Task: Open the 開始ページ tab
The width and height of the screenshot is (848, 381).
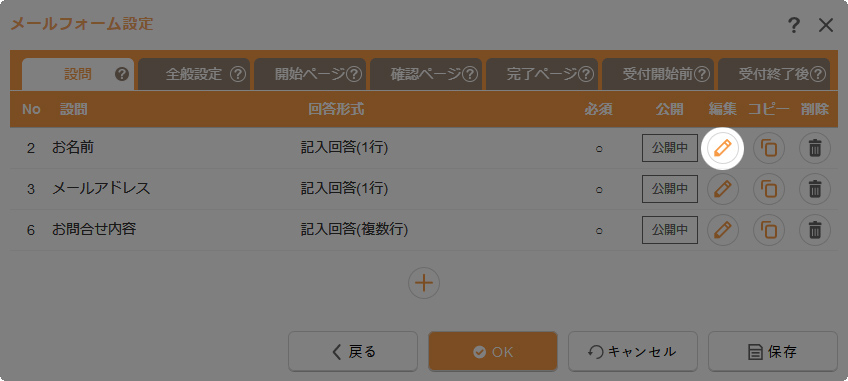Action: [x=310, y=74]
